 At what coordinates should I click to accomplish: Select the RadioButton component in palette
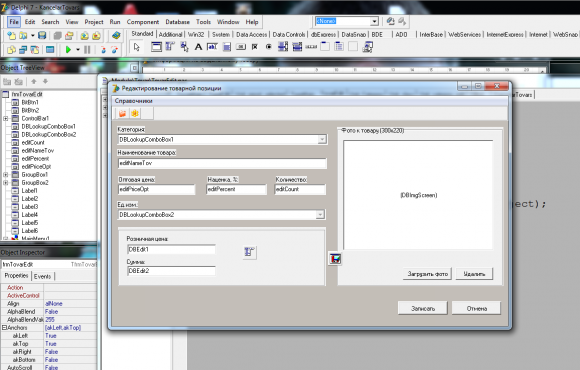pyautogui.click(x=269, y=47)
